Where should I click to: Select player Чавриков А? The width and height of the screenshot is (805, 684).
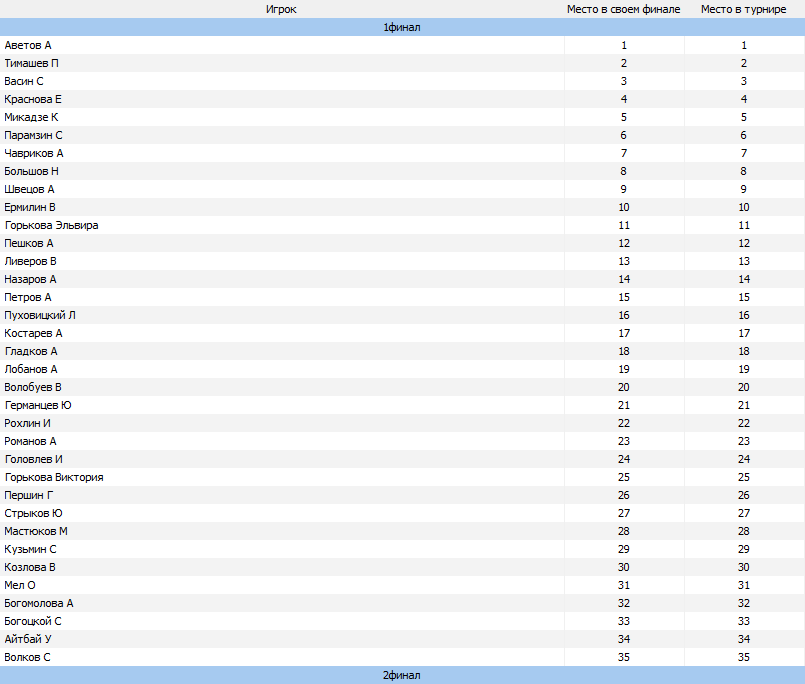34,153
